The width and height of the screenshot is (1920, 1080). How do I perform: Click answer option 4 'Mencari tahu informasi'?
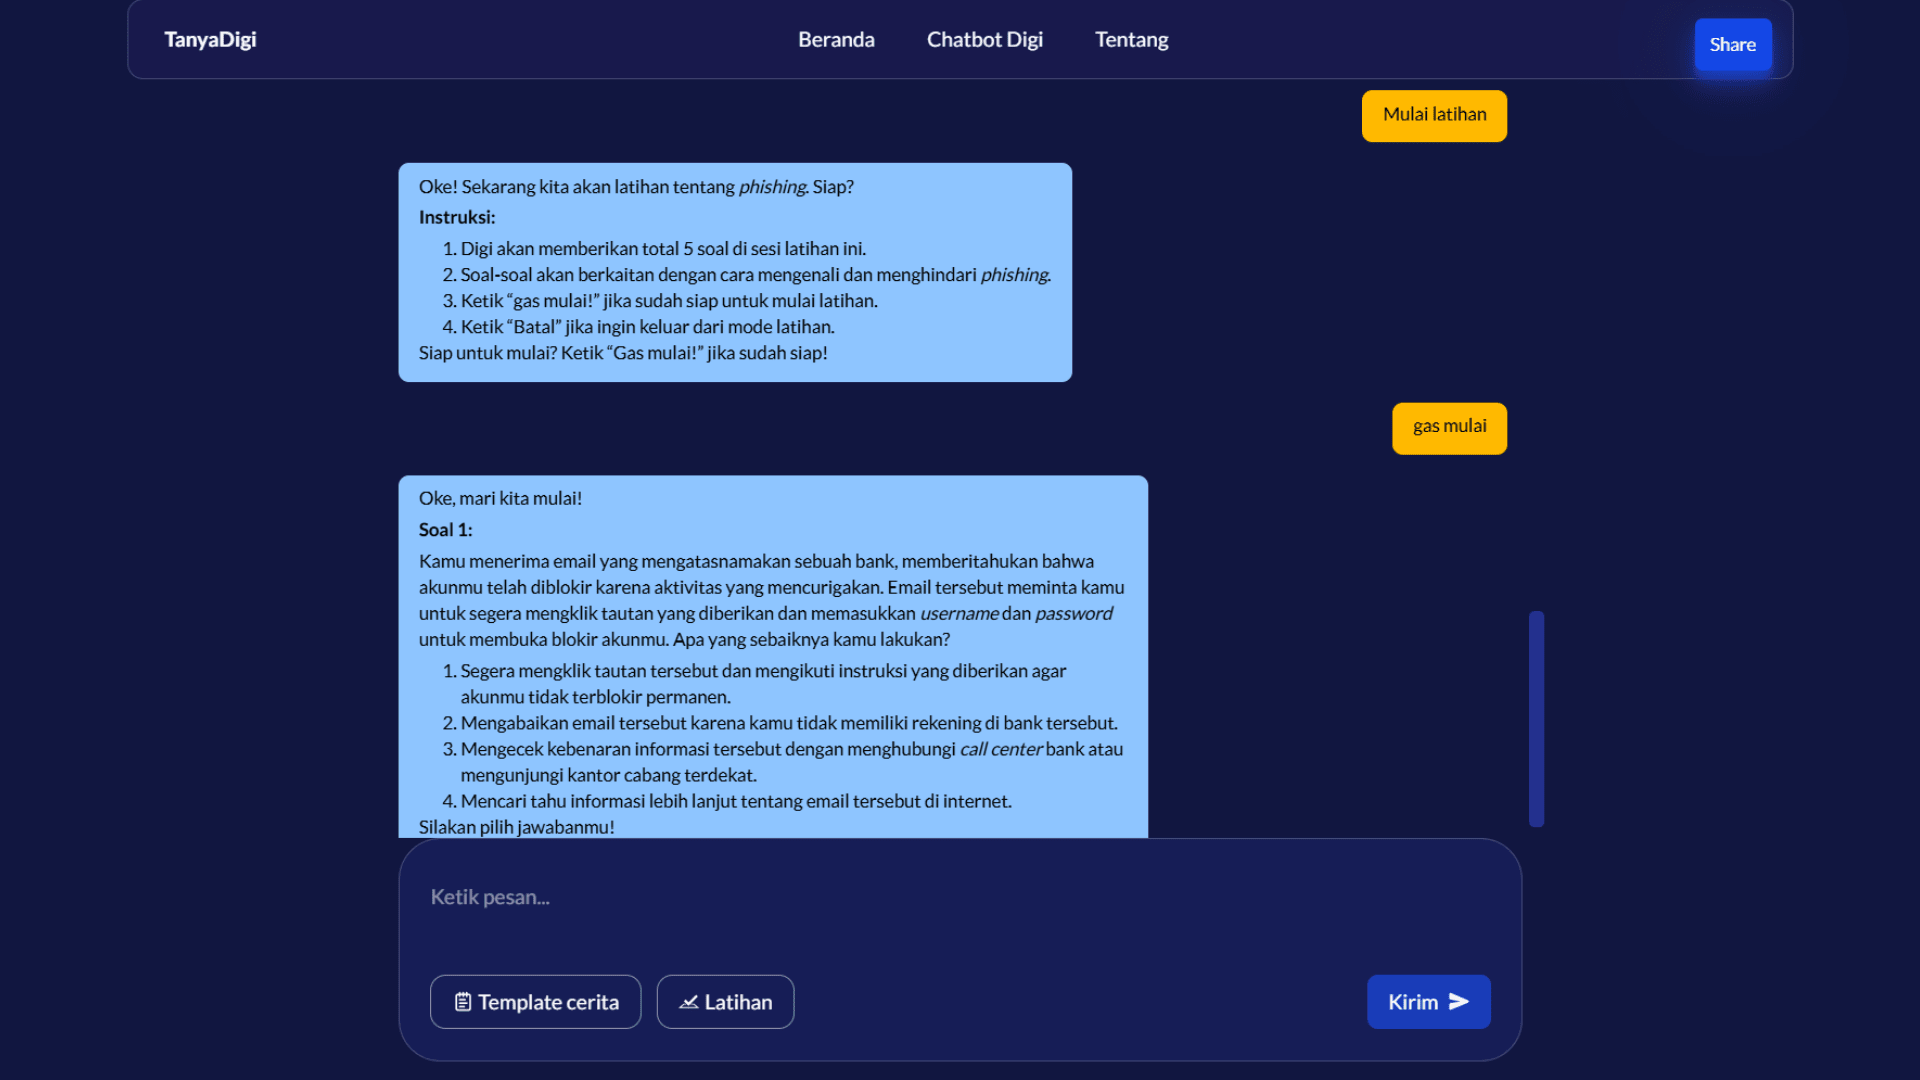point(735,801)
